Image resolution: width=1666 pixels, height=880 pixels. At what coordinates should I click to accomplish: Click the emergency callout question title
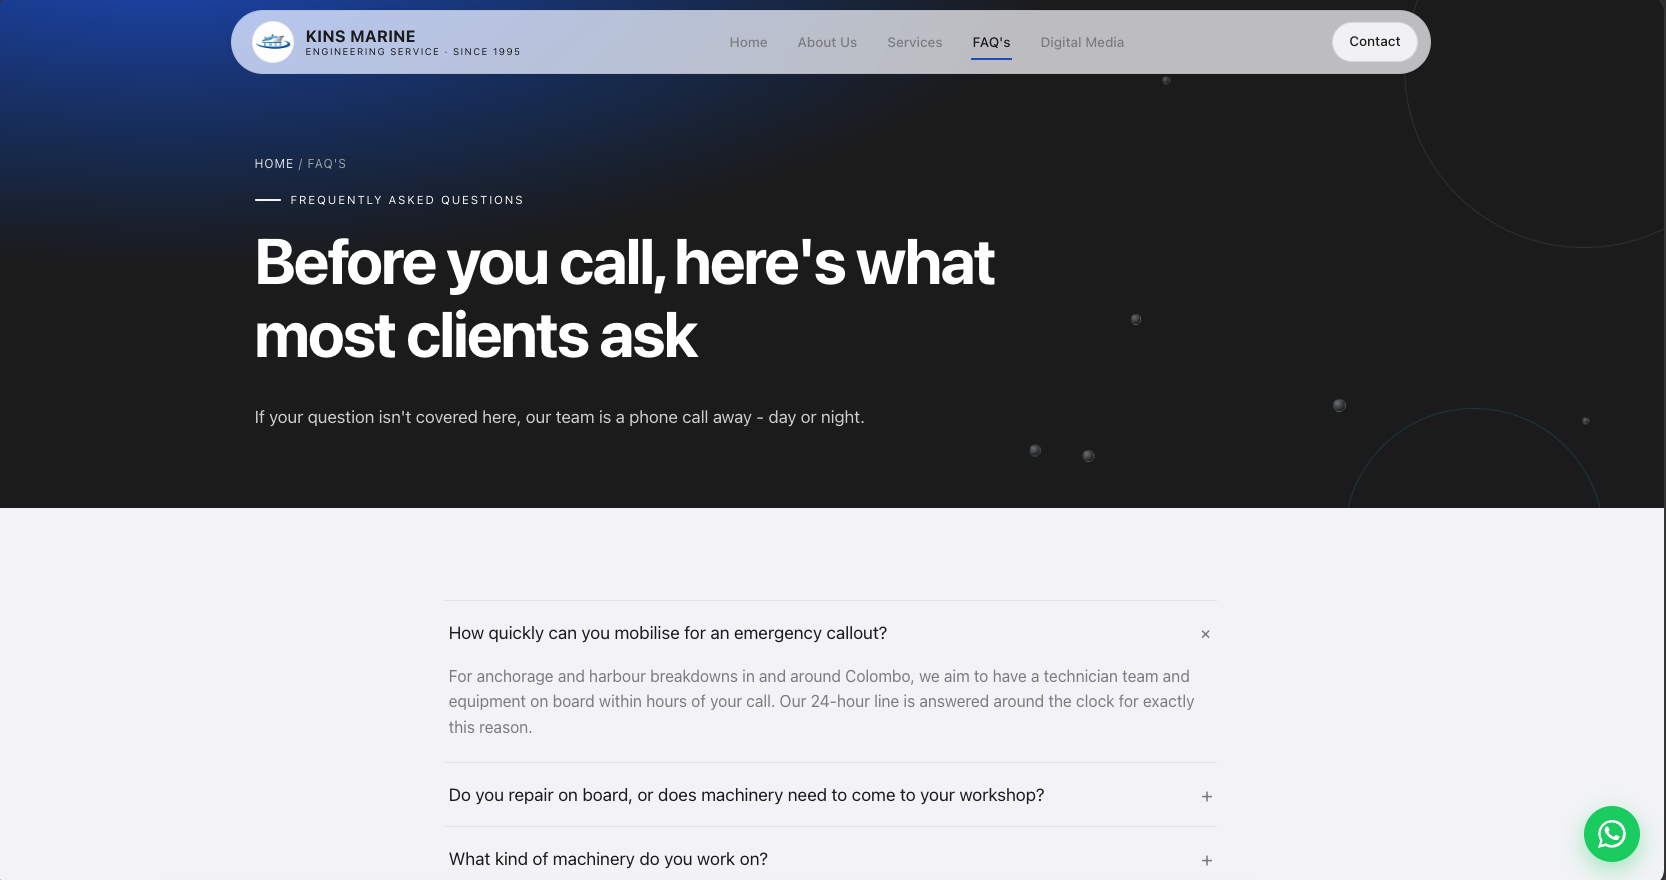click(x=668, y=633)
